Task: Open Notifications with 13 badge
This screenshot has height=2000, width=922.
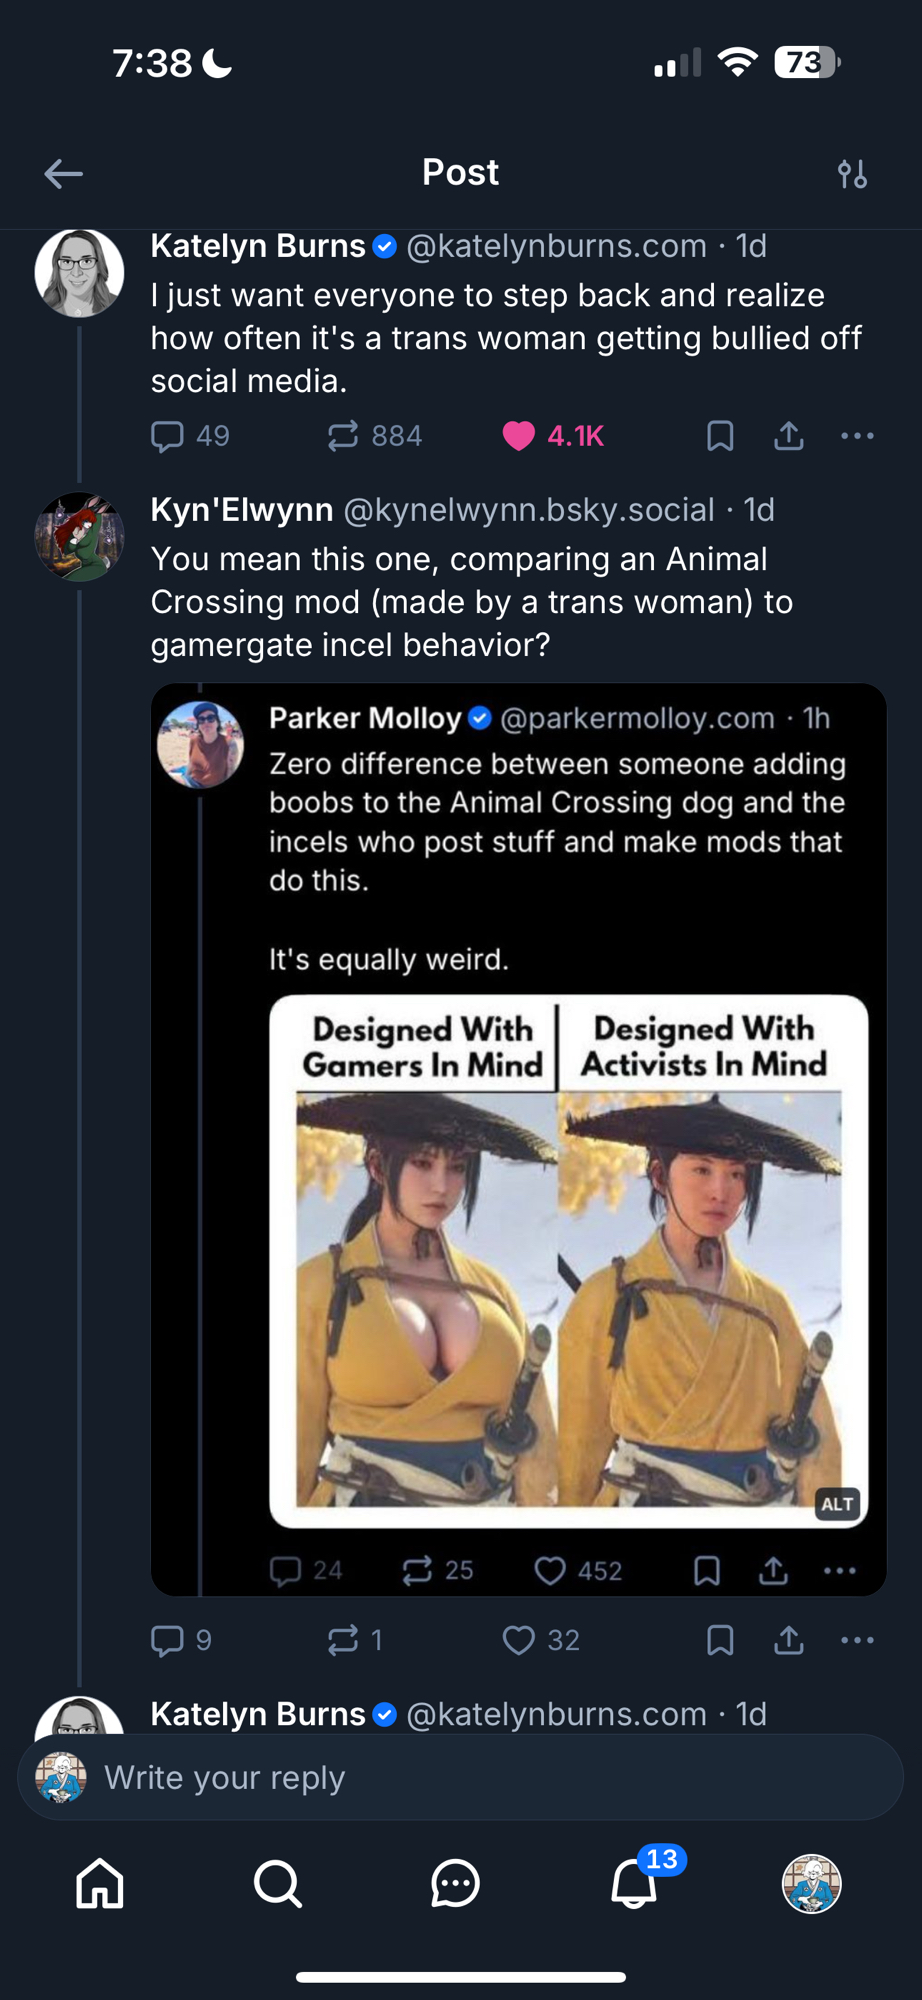Action: (634, 1884)
